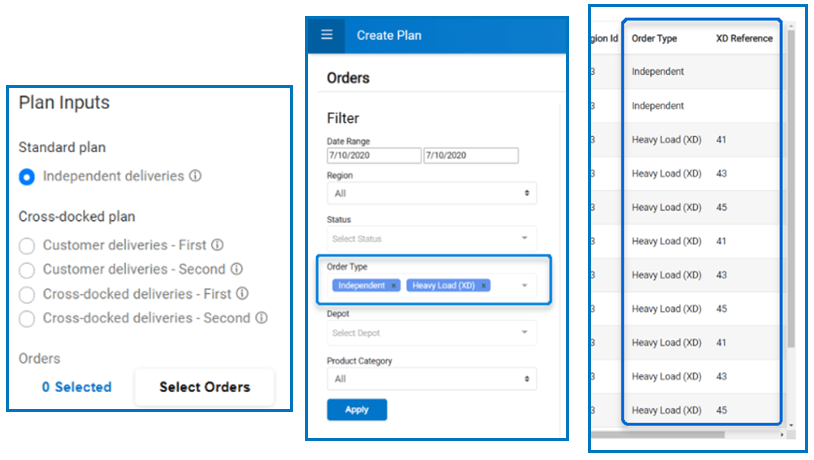This screenshot has width=814, height=460.
Task: Open the Region dropdown
Action: 432,193
